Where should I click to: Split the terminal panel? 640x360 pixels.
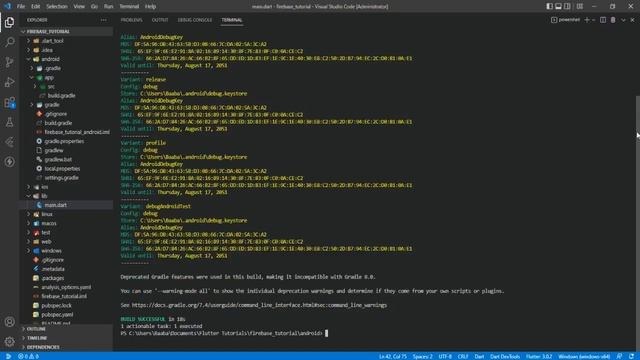603,20
